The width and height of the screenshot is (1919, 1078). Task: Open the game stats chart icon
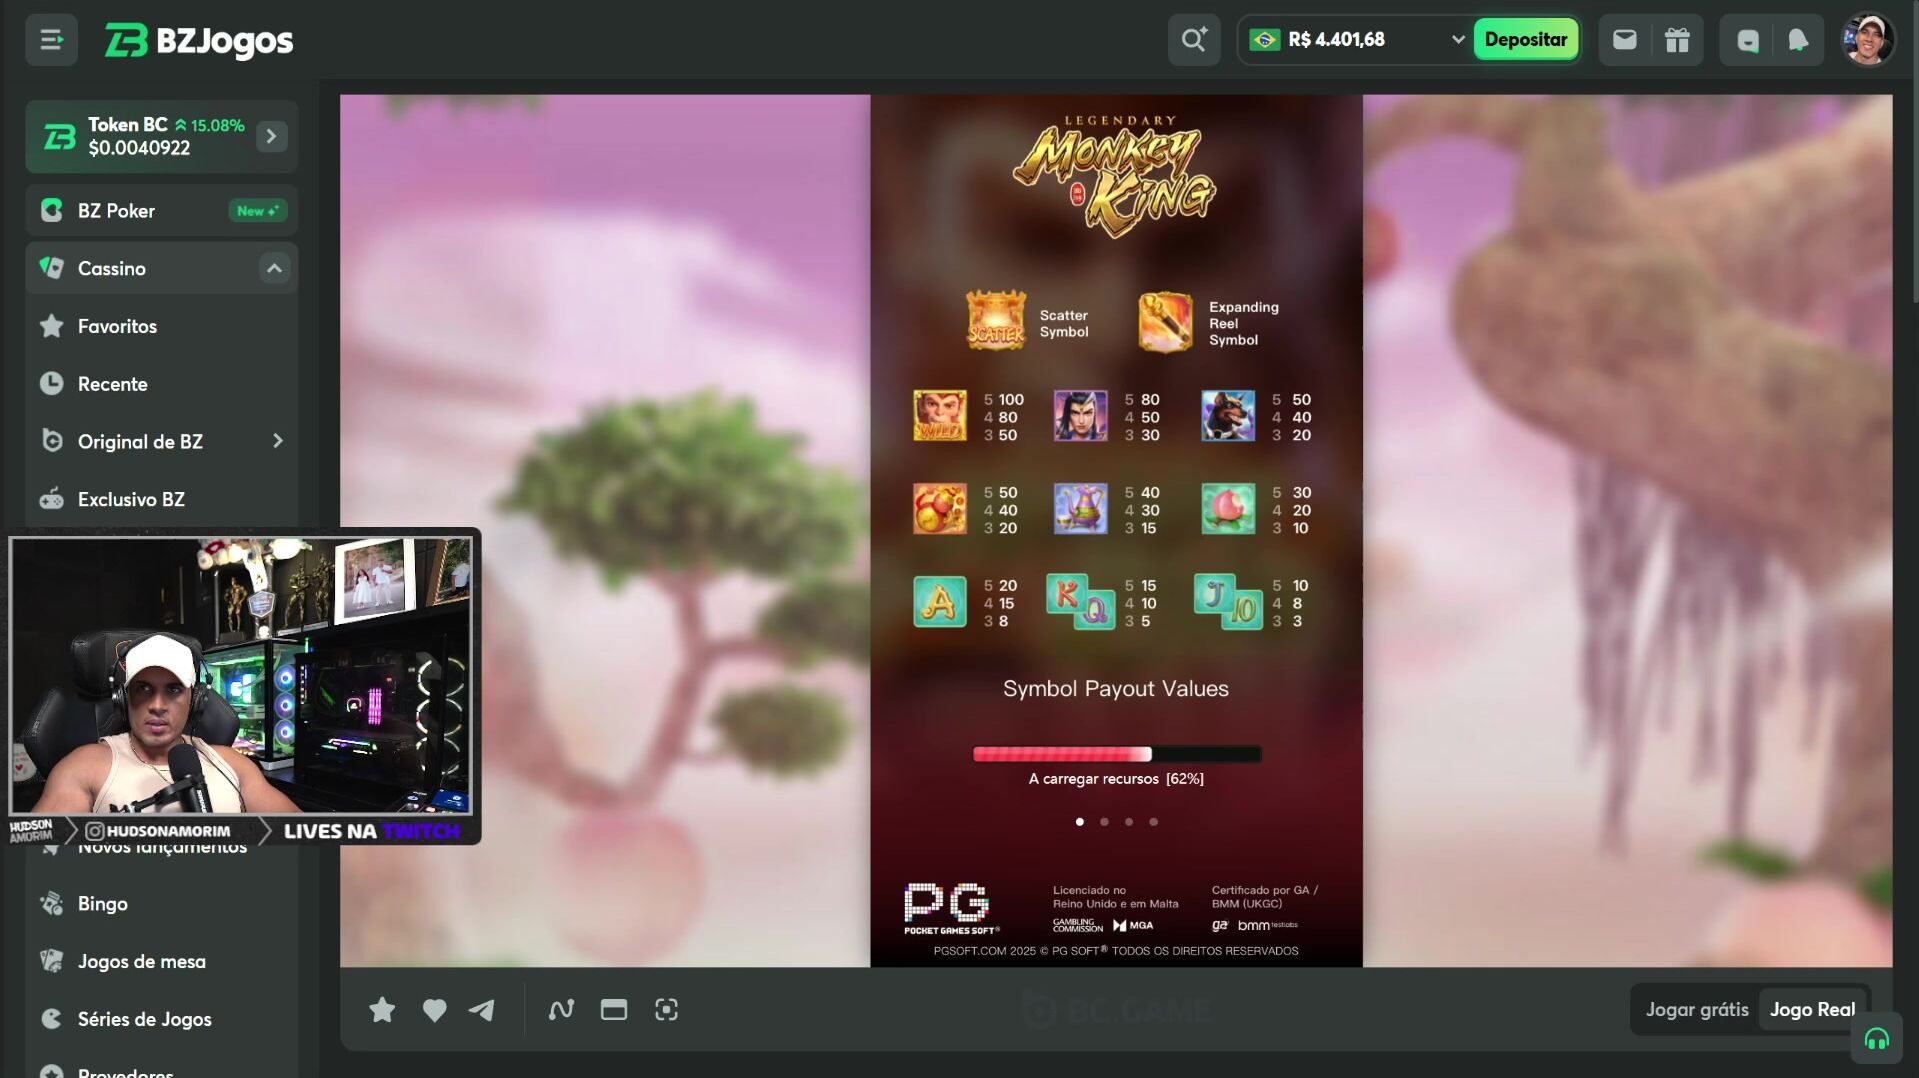[561, 1010]
